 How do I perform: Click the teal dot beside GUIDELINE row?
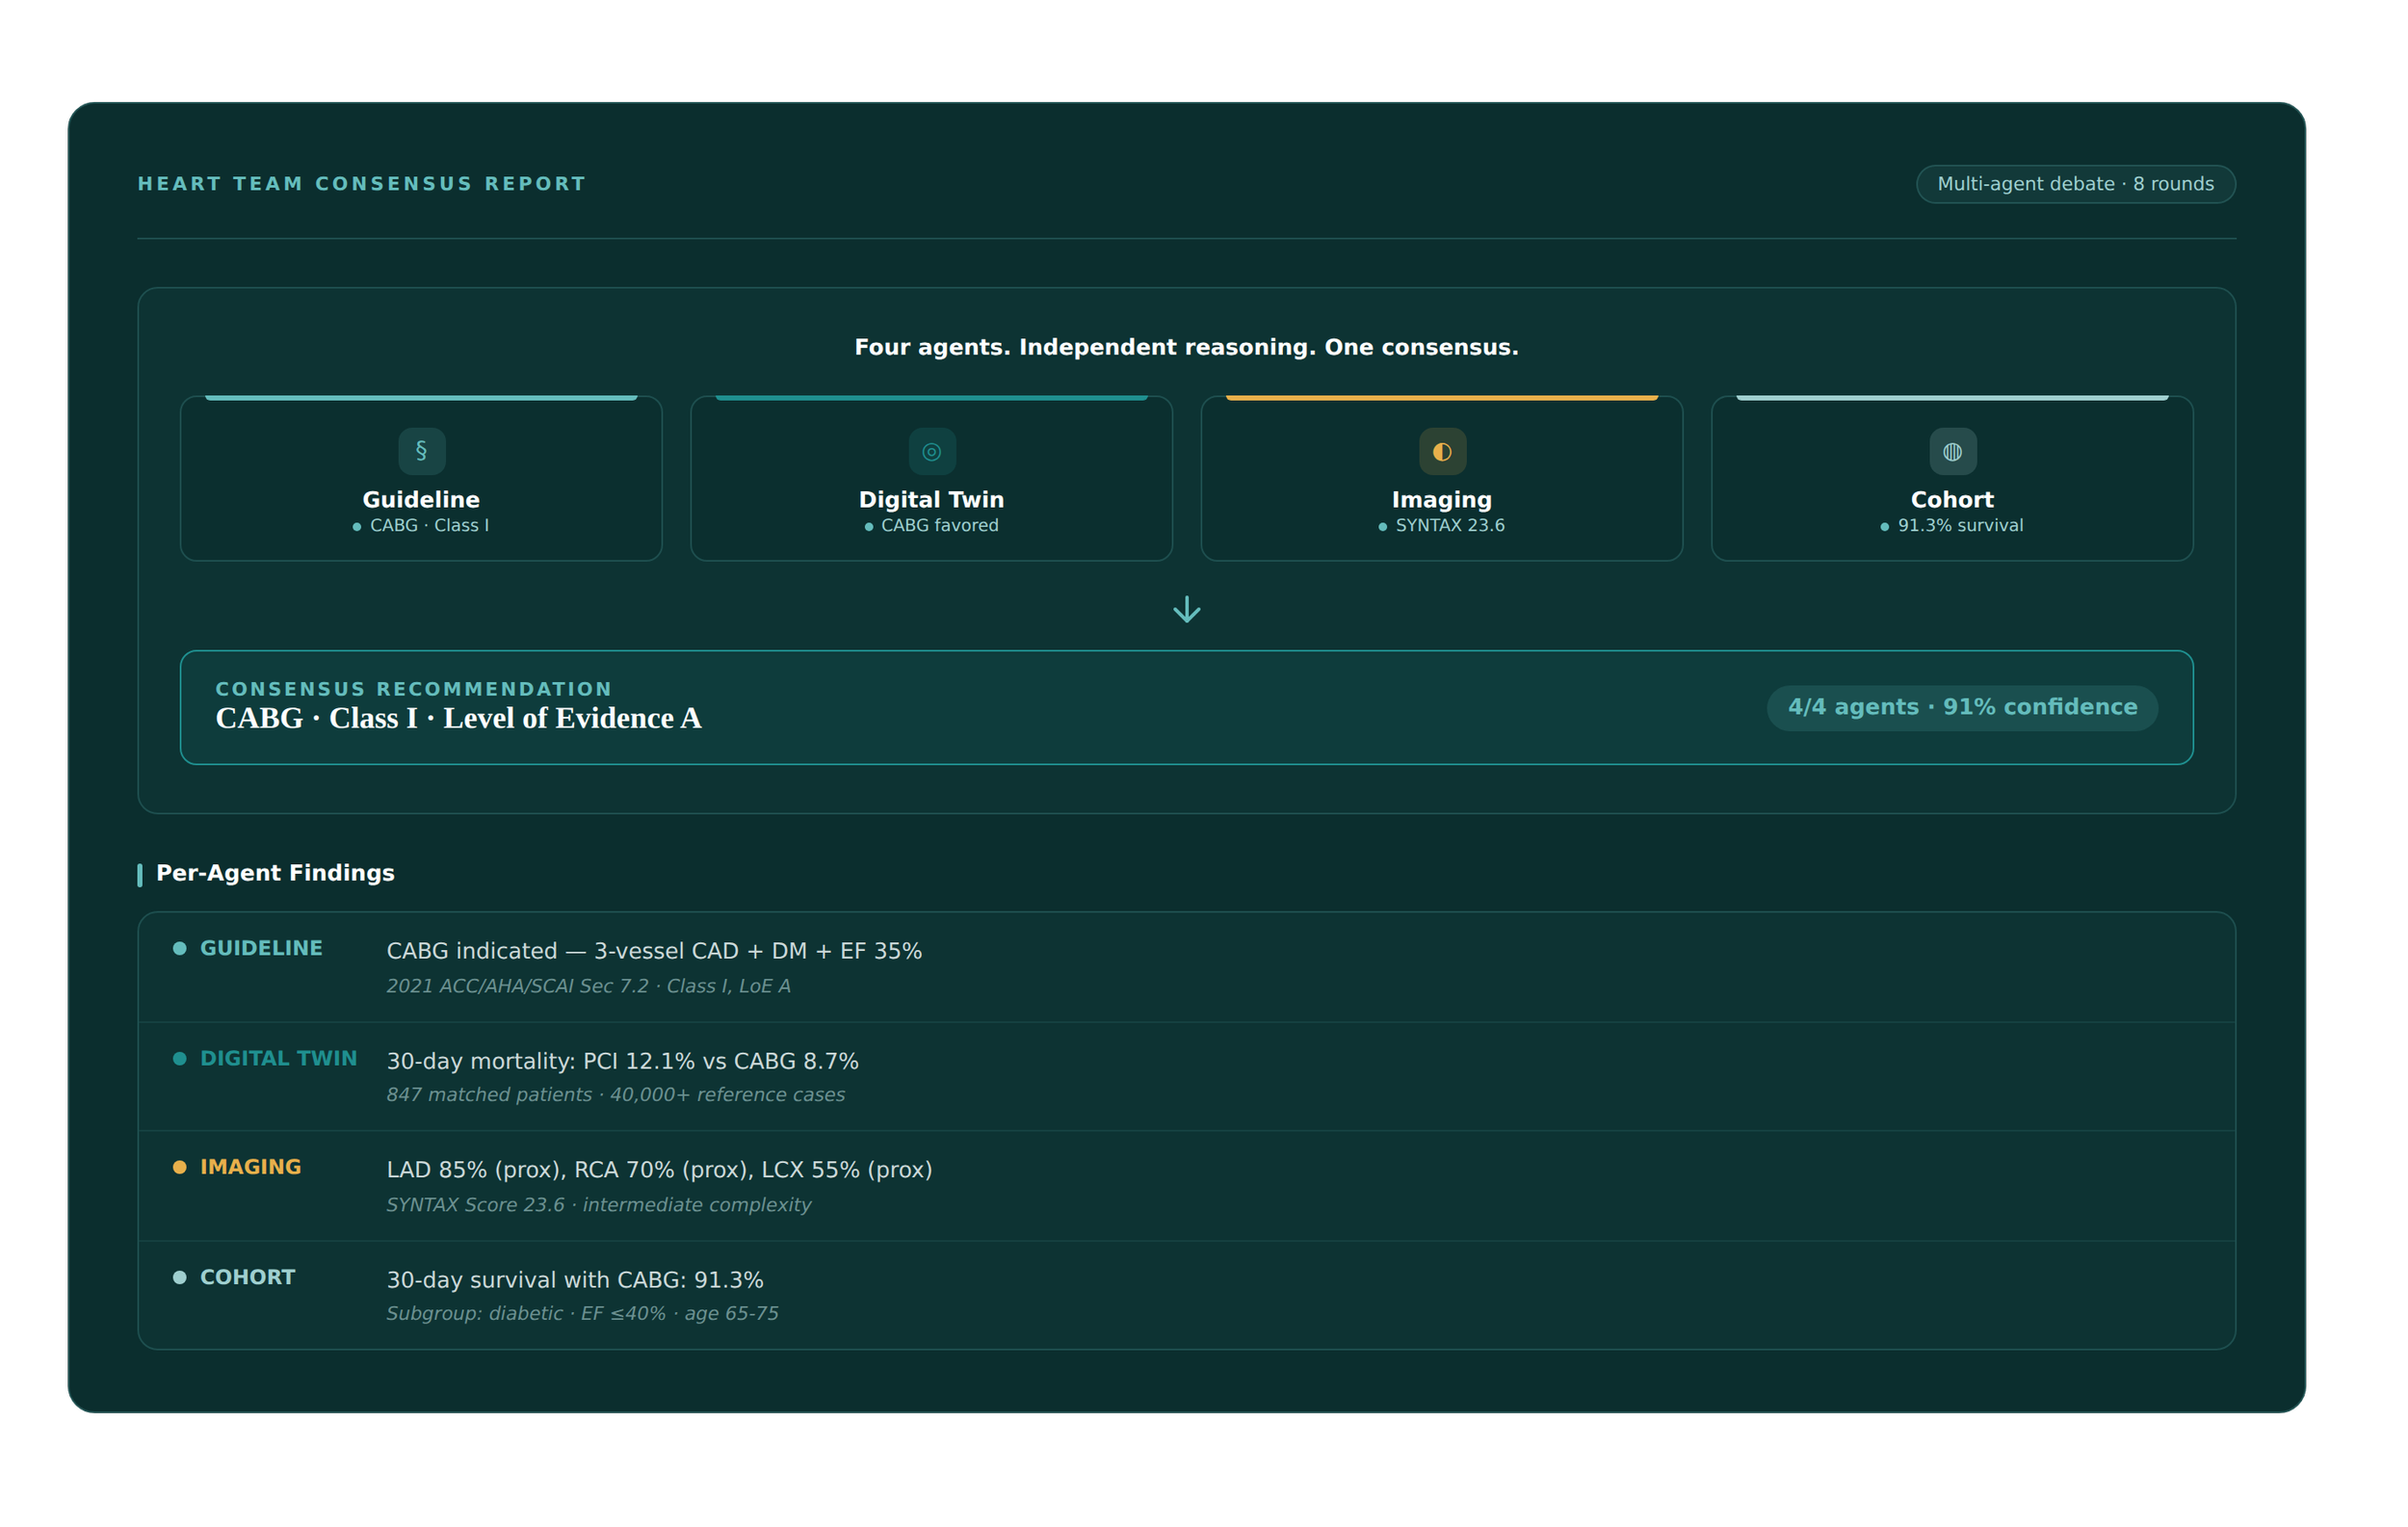click(x=180, y=948)
